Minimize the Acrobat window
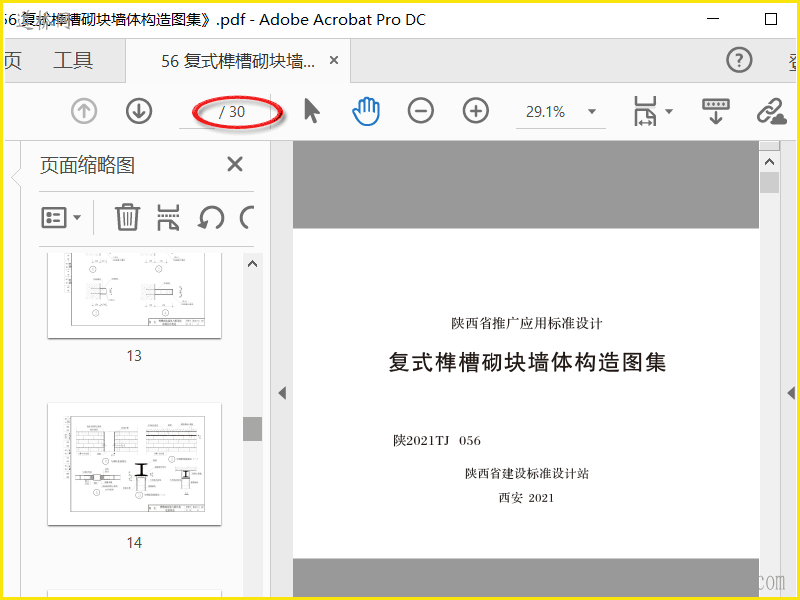This screenshot has height=600, width=800. pos(713,19)
